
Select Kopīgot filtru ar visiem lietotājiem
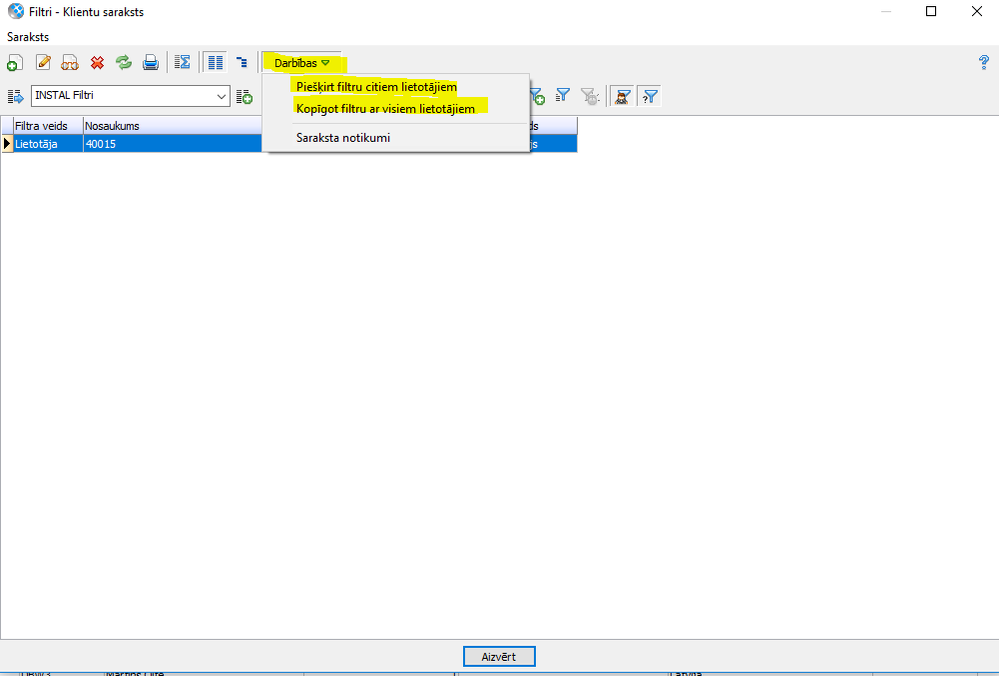(385, 109)
